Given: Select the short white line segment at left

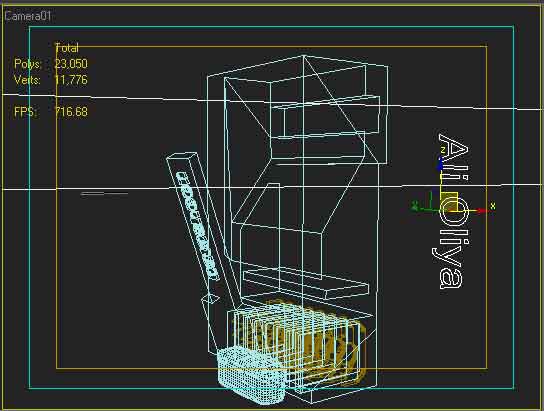Looking at the screenshot, I should tap(104, 194).
